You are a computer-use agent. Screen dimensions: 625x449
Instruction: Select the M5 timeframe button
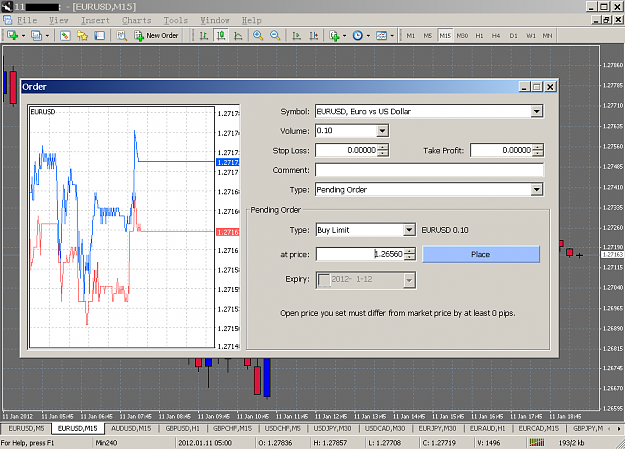tap(428, 35)
